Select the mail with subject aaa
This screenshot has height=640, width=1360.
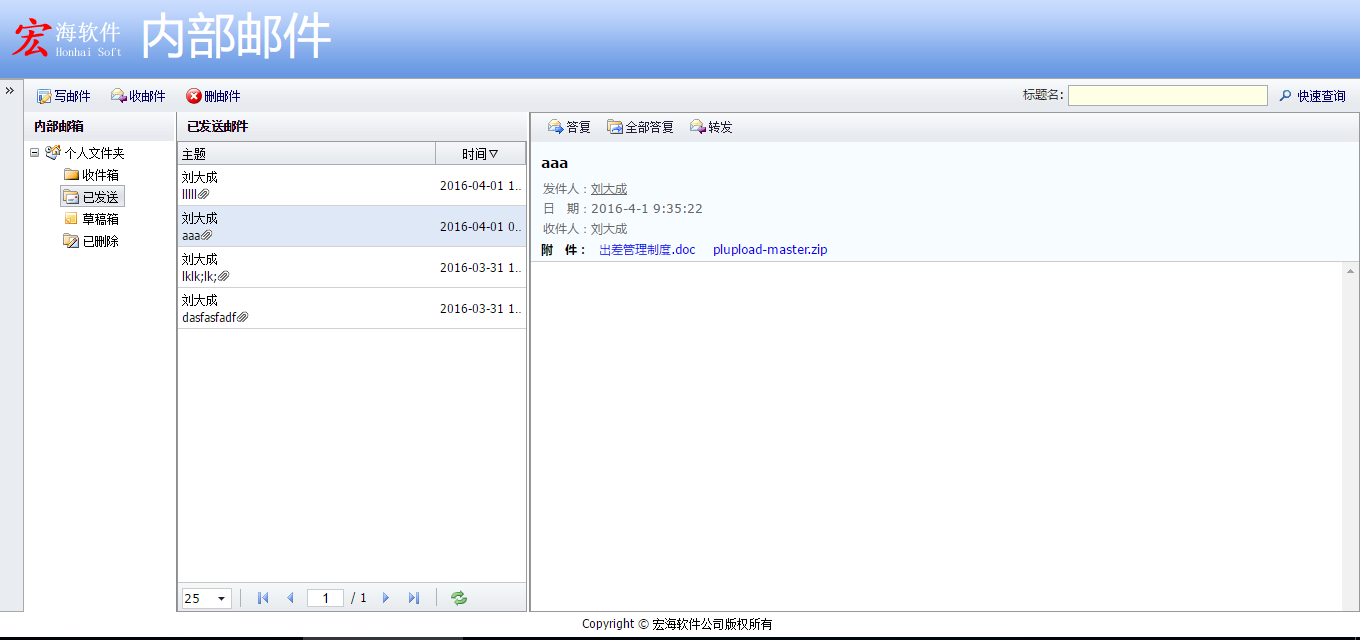pos(351,226)
